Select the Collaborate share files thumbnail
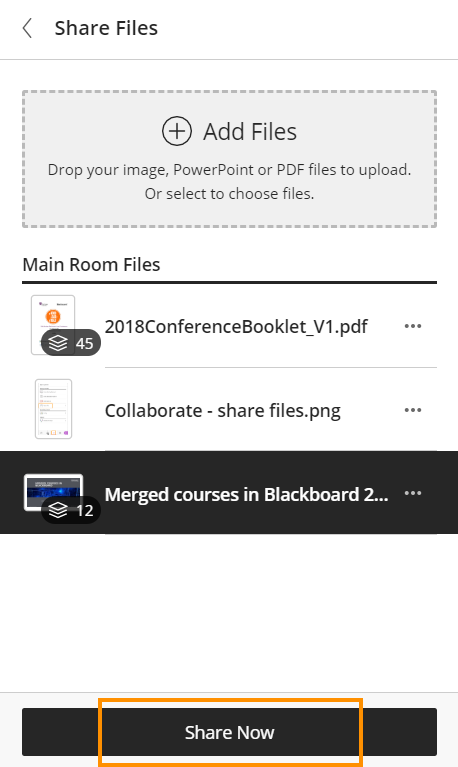 [x=53, y=409]
